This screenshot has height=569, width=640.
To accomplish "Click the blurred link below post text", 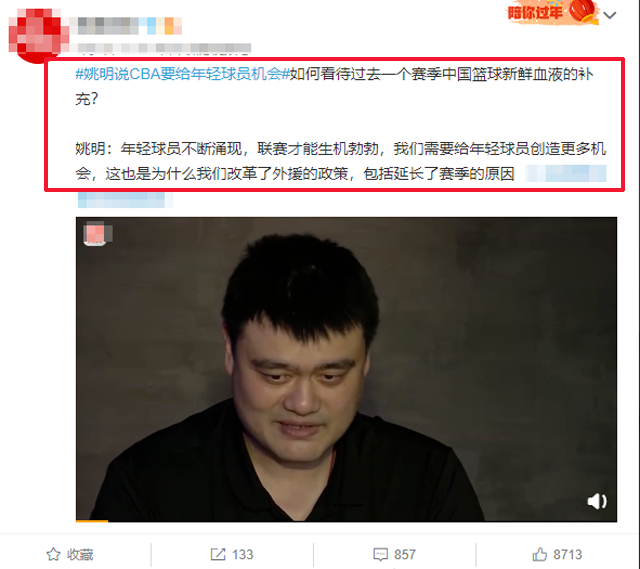I will click(125, 200).
